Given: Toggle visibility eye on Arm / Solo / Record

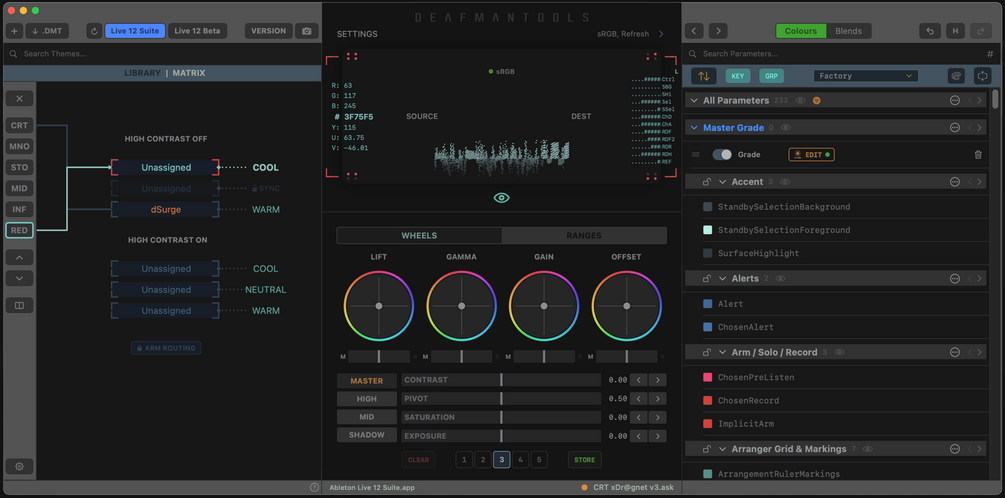Looking at the screenshot, I should click(x=839, y=353).
